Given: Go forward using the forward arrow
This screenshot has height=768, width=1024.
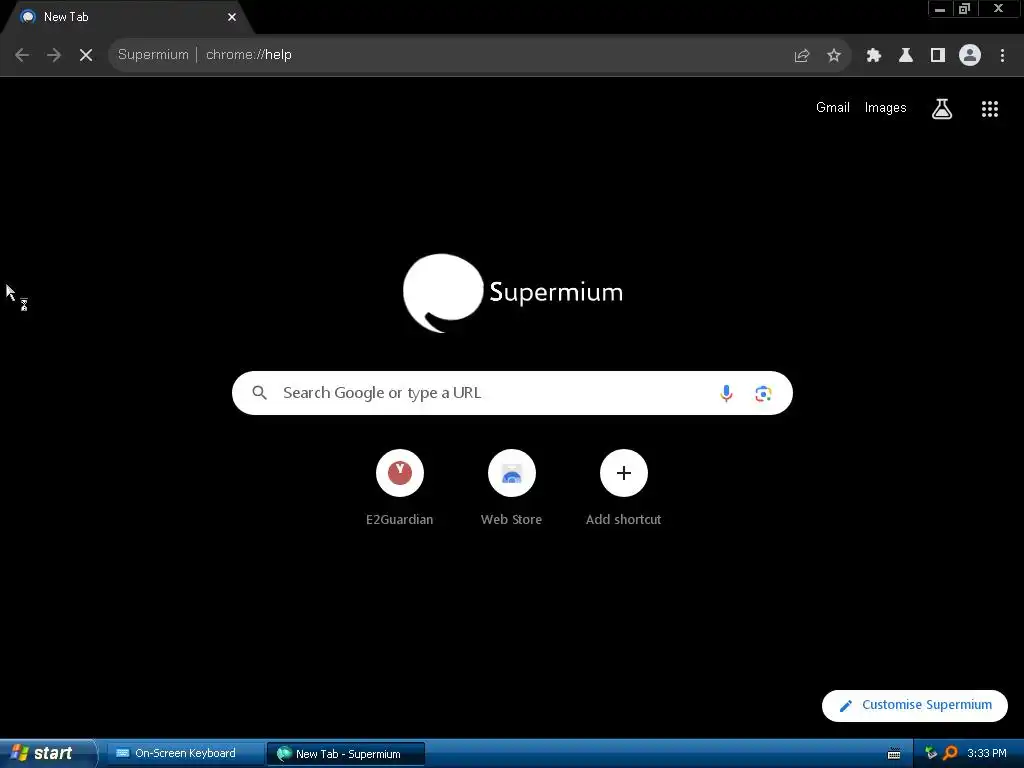Looking at the screenshot, I should [54, 55].
